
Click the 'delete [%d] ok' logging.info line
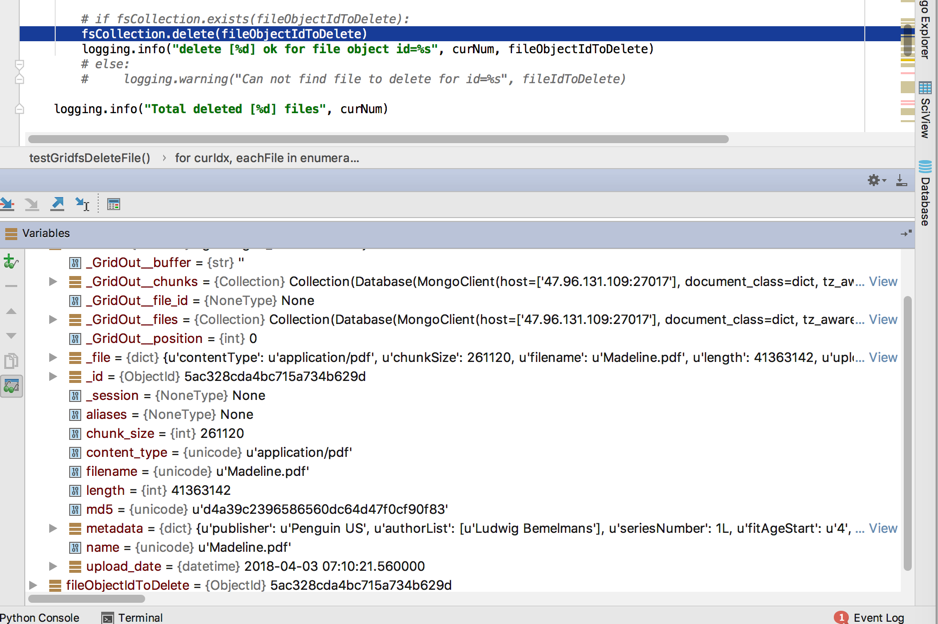pos(368,49)
